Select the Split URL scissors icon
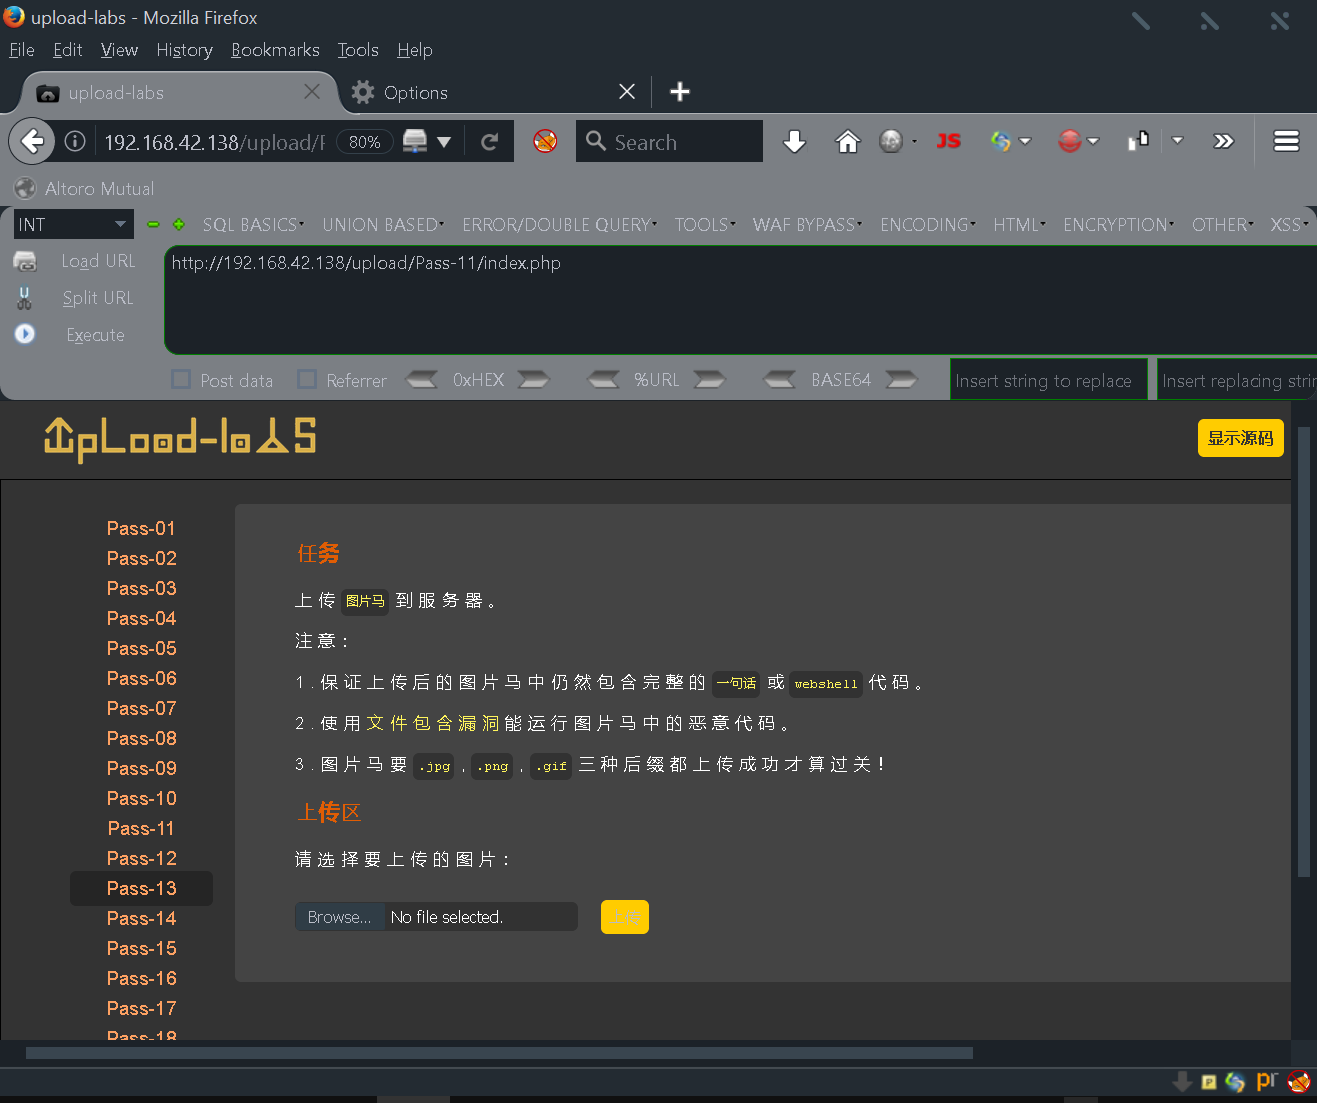Viewport: 1317px width, 1103px height. point(25,298)
